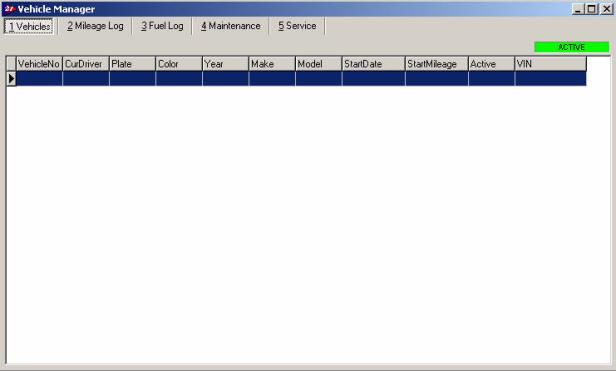Viewport: 616px width, 371px height.
Task: Click the empty Year cell in first row
Action: click(x=225, y=79)
